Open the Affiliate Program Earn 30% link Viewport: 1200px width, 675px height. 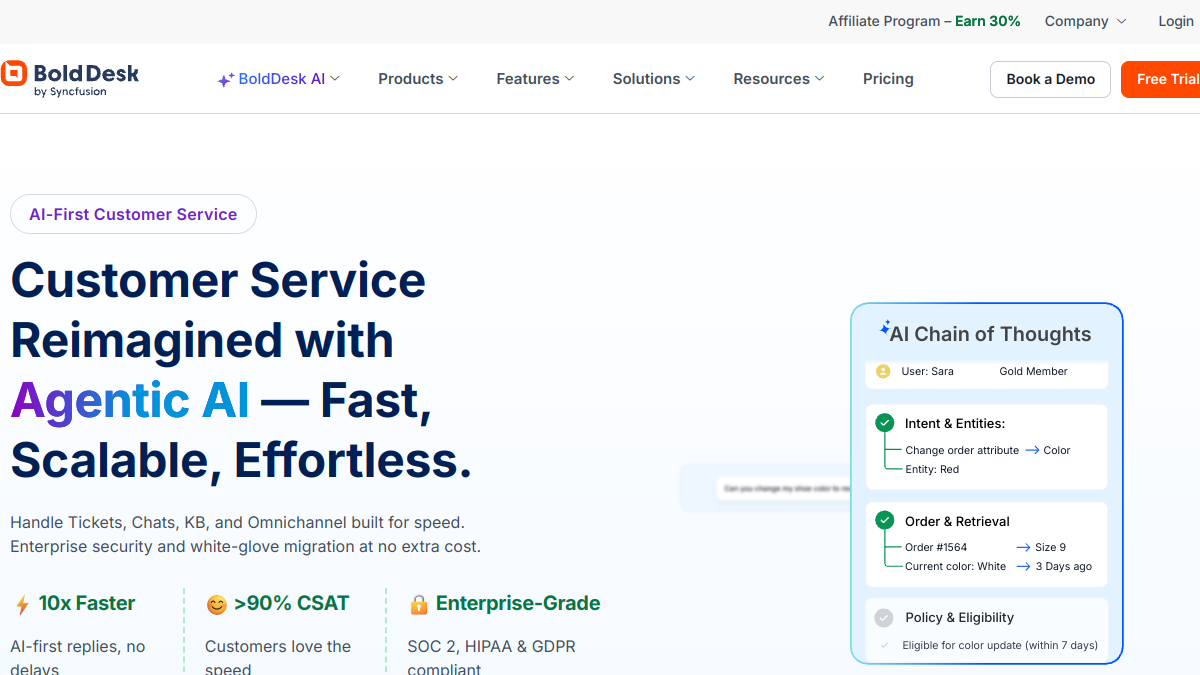click(x=924, y=21)
